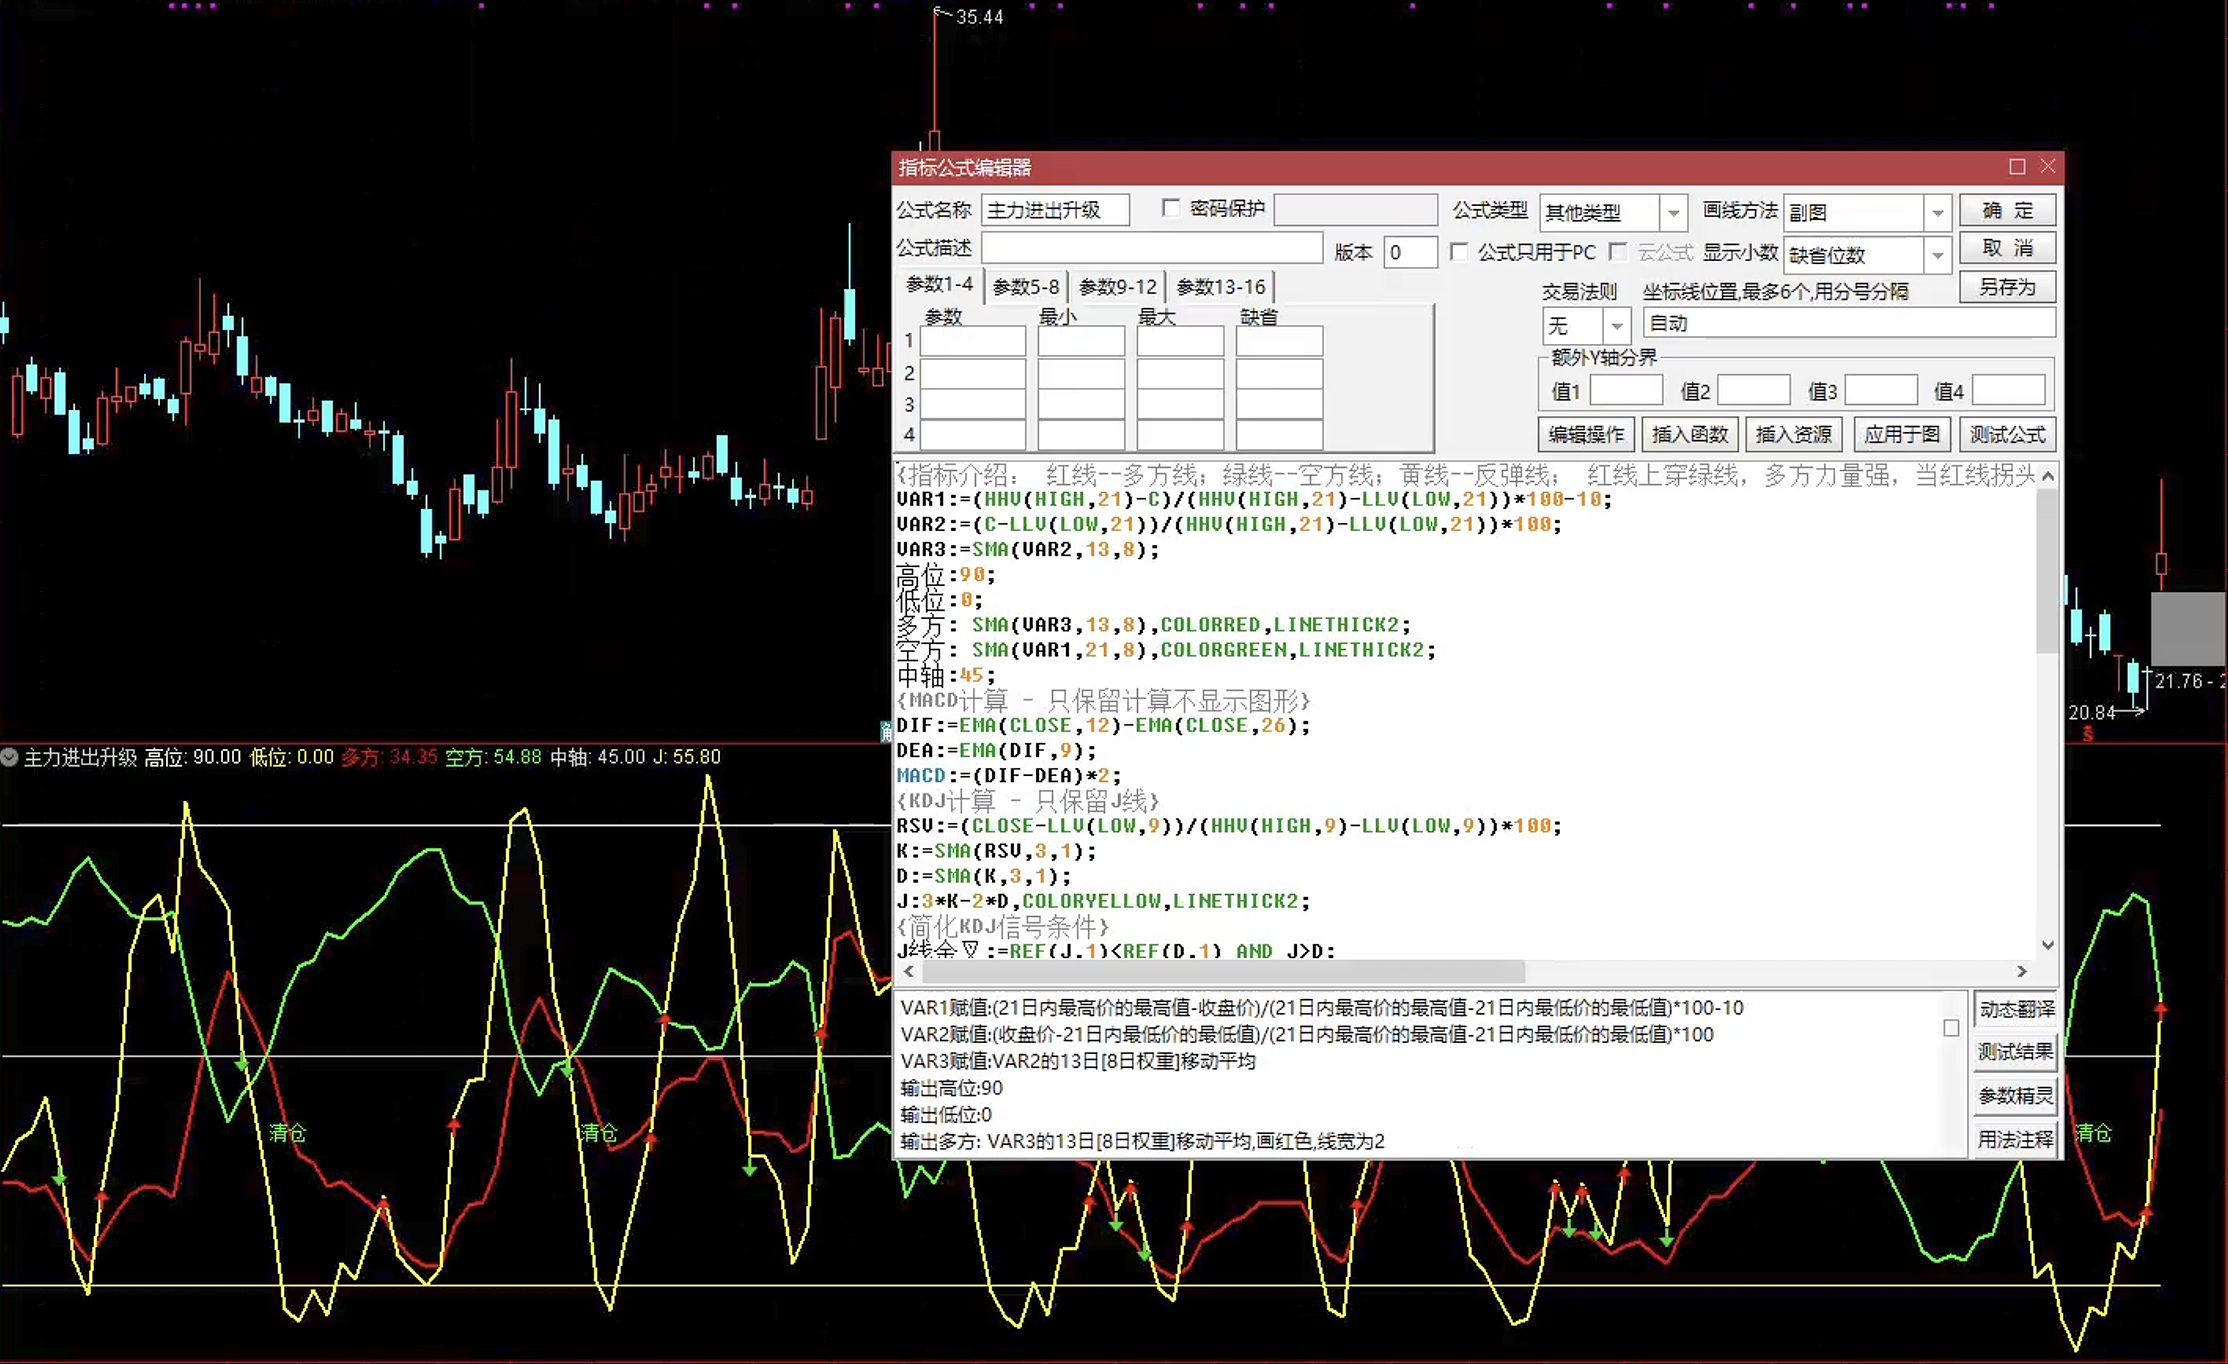
Task: Open the 交易法则 trading rule dropdown
Action: tap(1617, 326)
